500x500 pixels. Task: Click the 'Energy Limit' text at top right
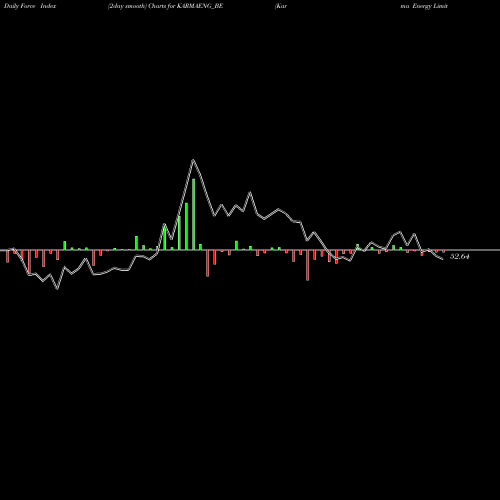430,6
